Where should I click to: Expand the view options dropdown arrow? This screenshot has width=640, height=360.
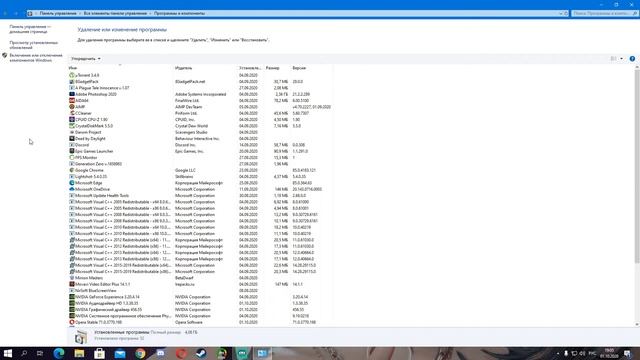click(622, 59)
